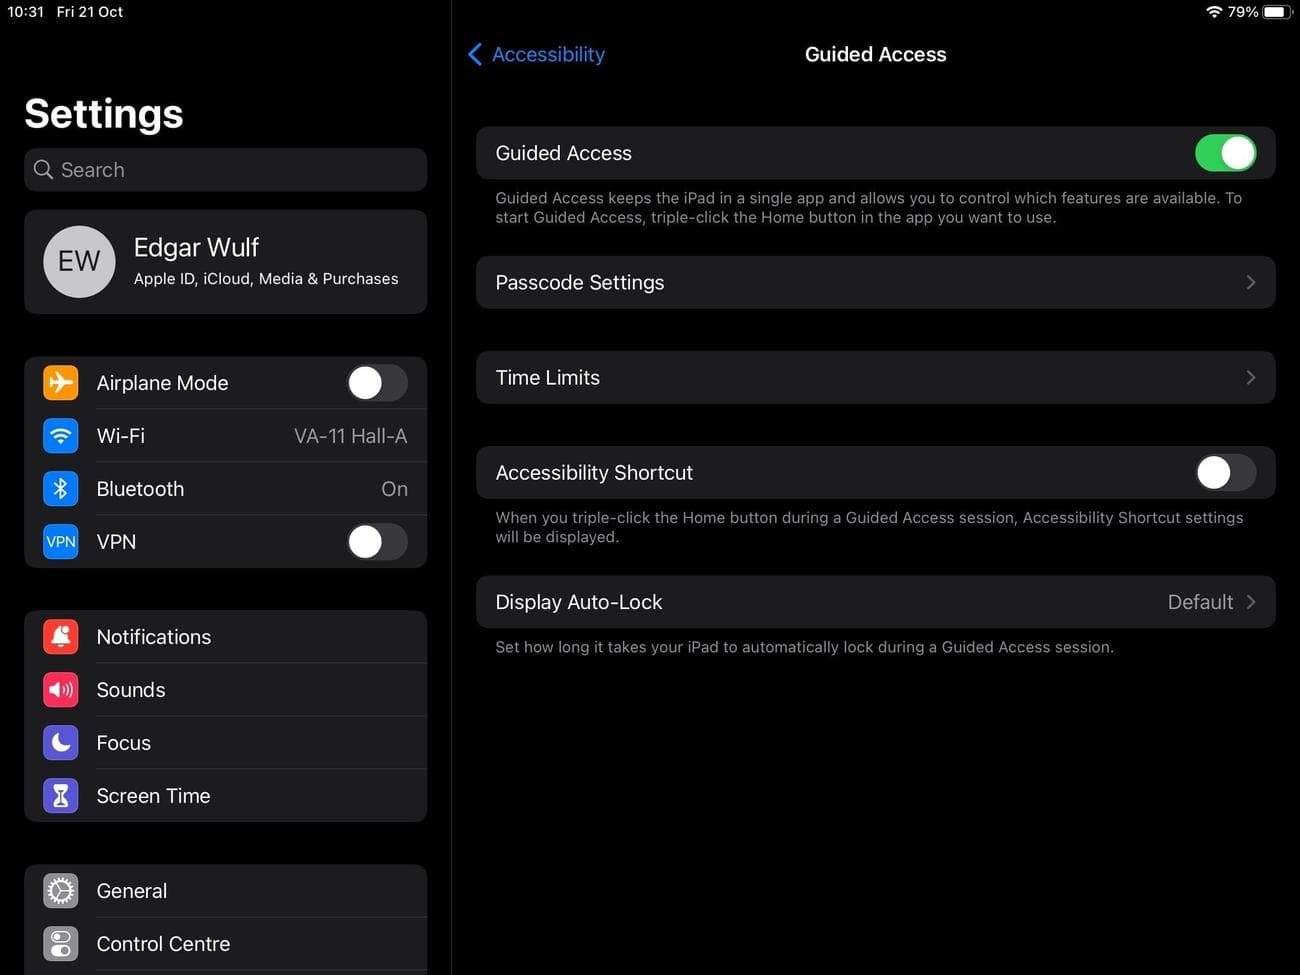Tap the General gear icon

[61, 891]
